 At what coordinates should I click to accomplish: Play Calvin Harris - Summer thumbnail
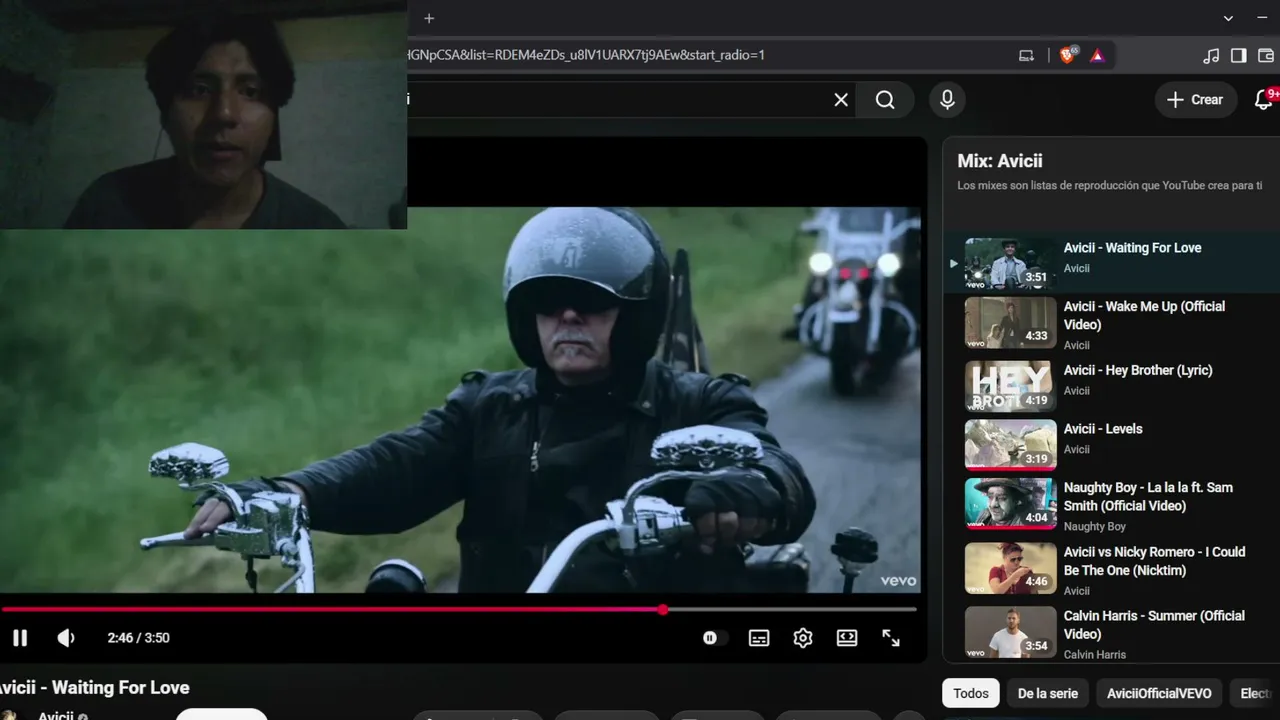pos(1010,632)
